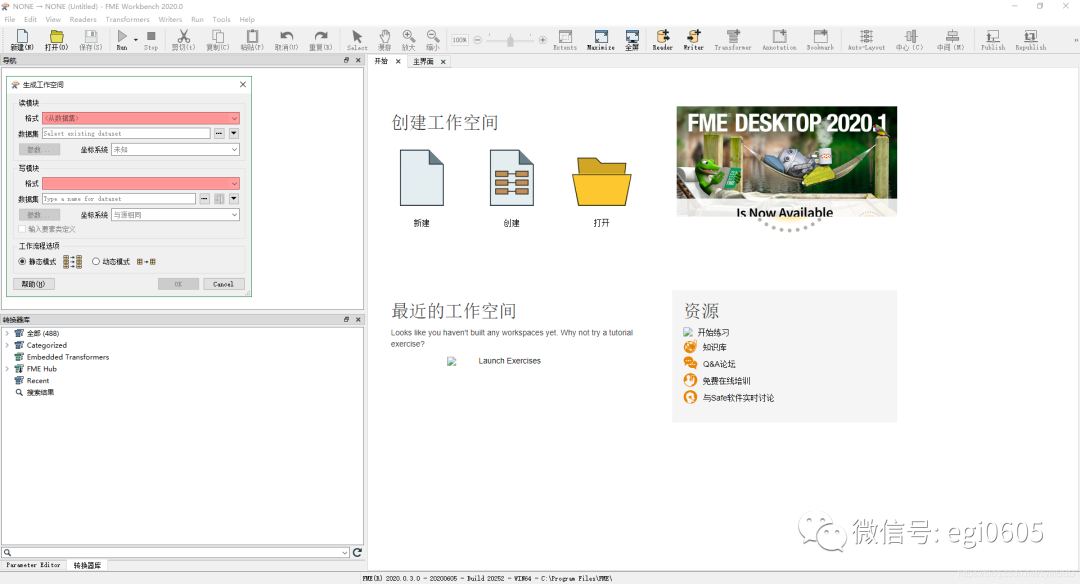The image size is (1080, 584).
Task: Open the Tools menu
Action: click(221, 19)
